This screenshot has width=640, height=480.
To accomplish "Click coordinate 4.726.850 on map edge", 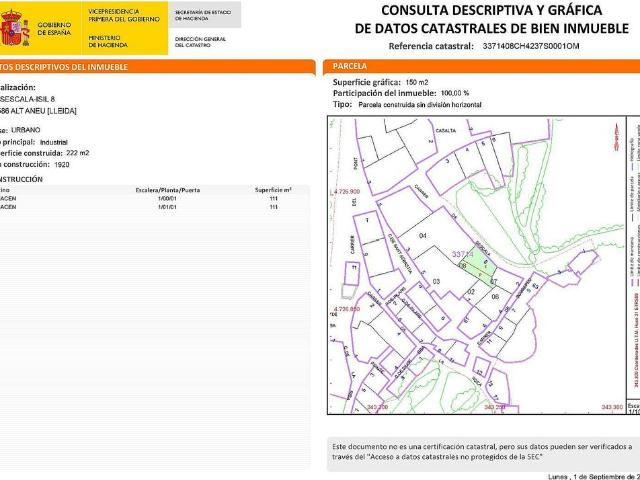I will (347, 309).
